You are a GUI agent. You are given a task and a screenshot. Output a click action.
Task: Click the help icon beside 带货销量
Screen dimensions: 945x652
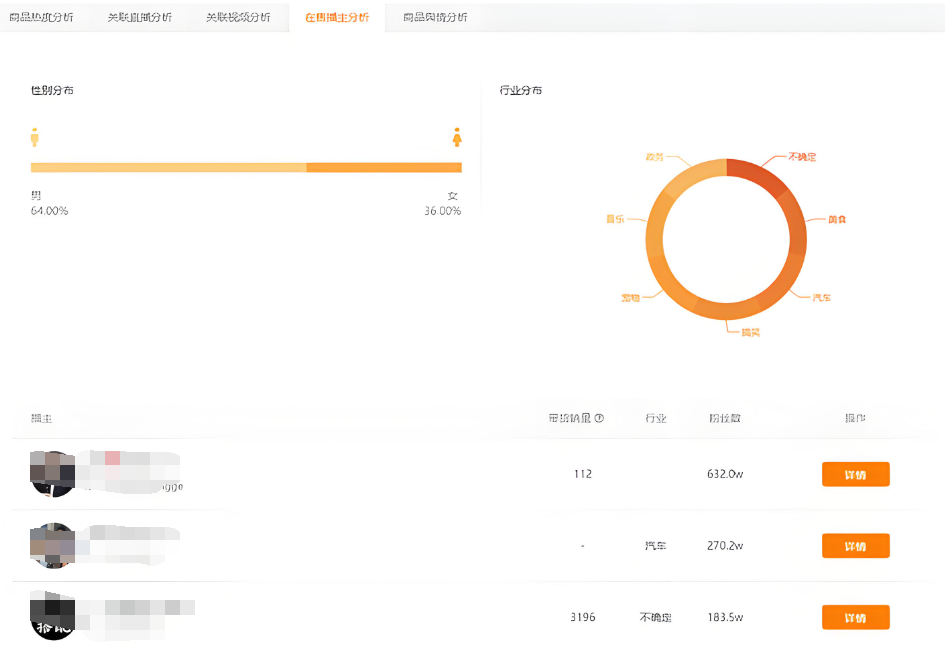coord(599,418)
